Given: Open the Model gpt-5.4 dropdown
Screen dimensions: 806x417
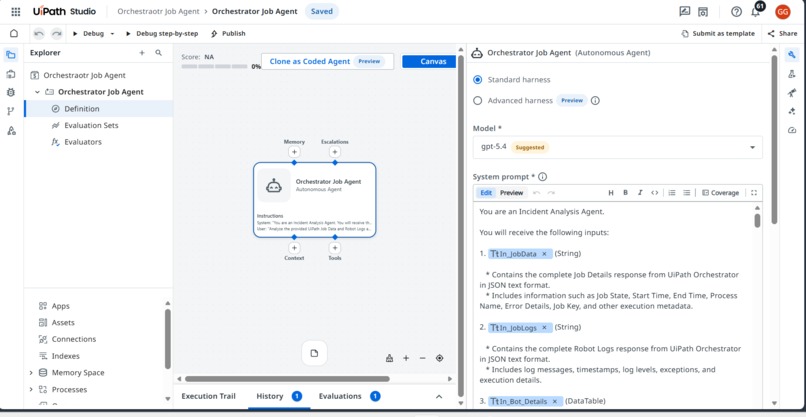Looking at the screenshot, I should 617,147.
